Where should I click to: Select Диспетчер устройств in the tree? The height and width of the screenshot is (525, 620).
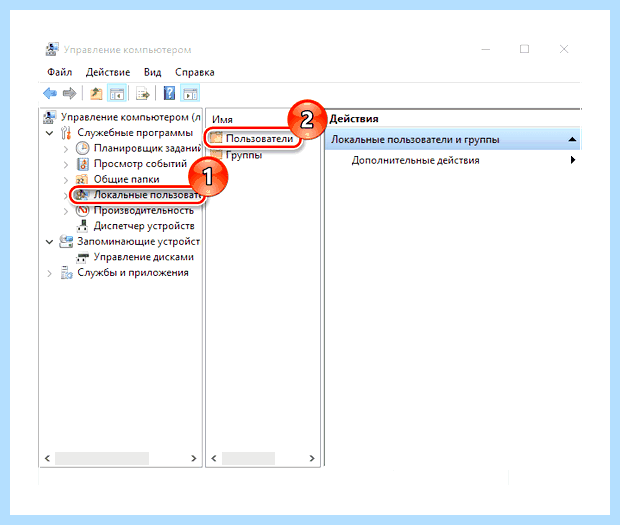(x=144, y=226)
